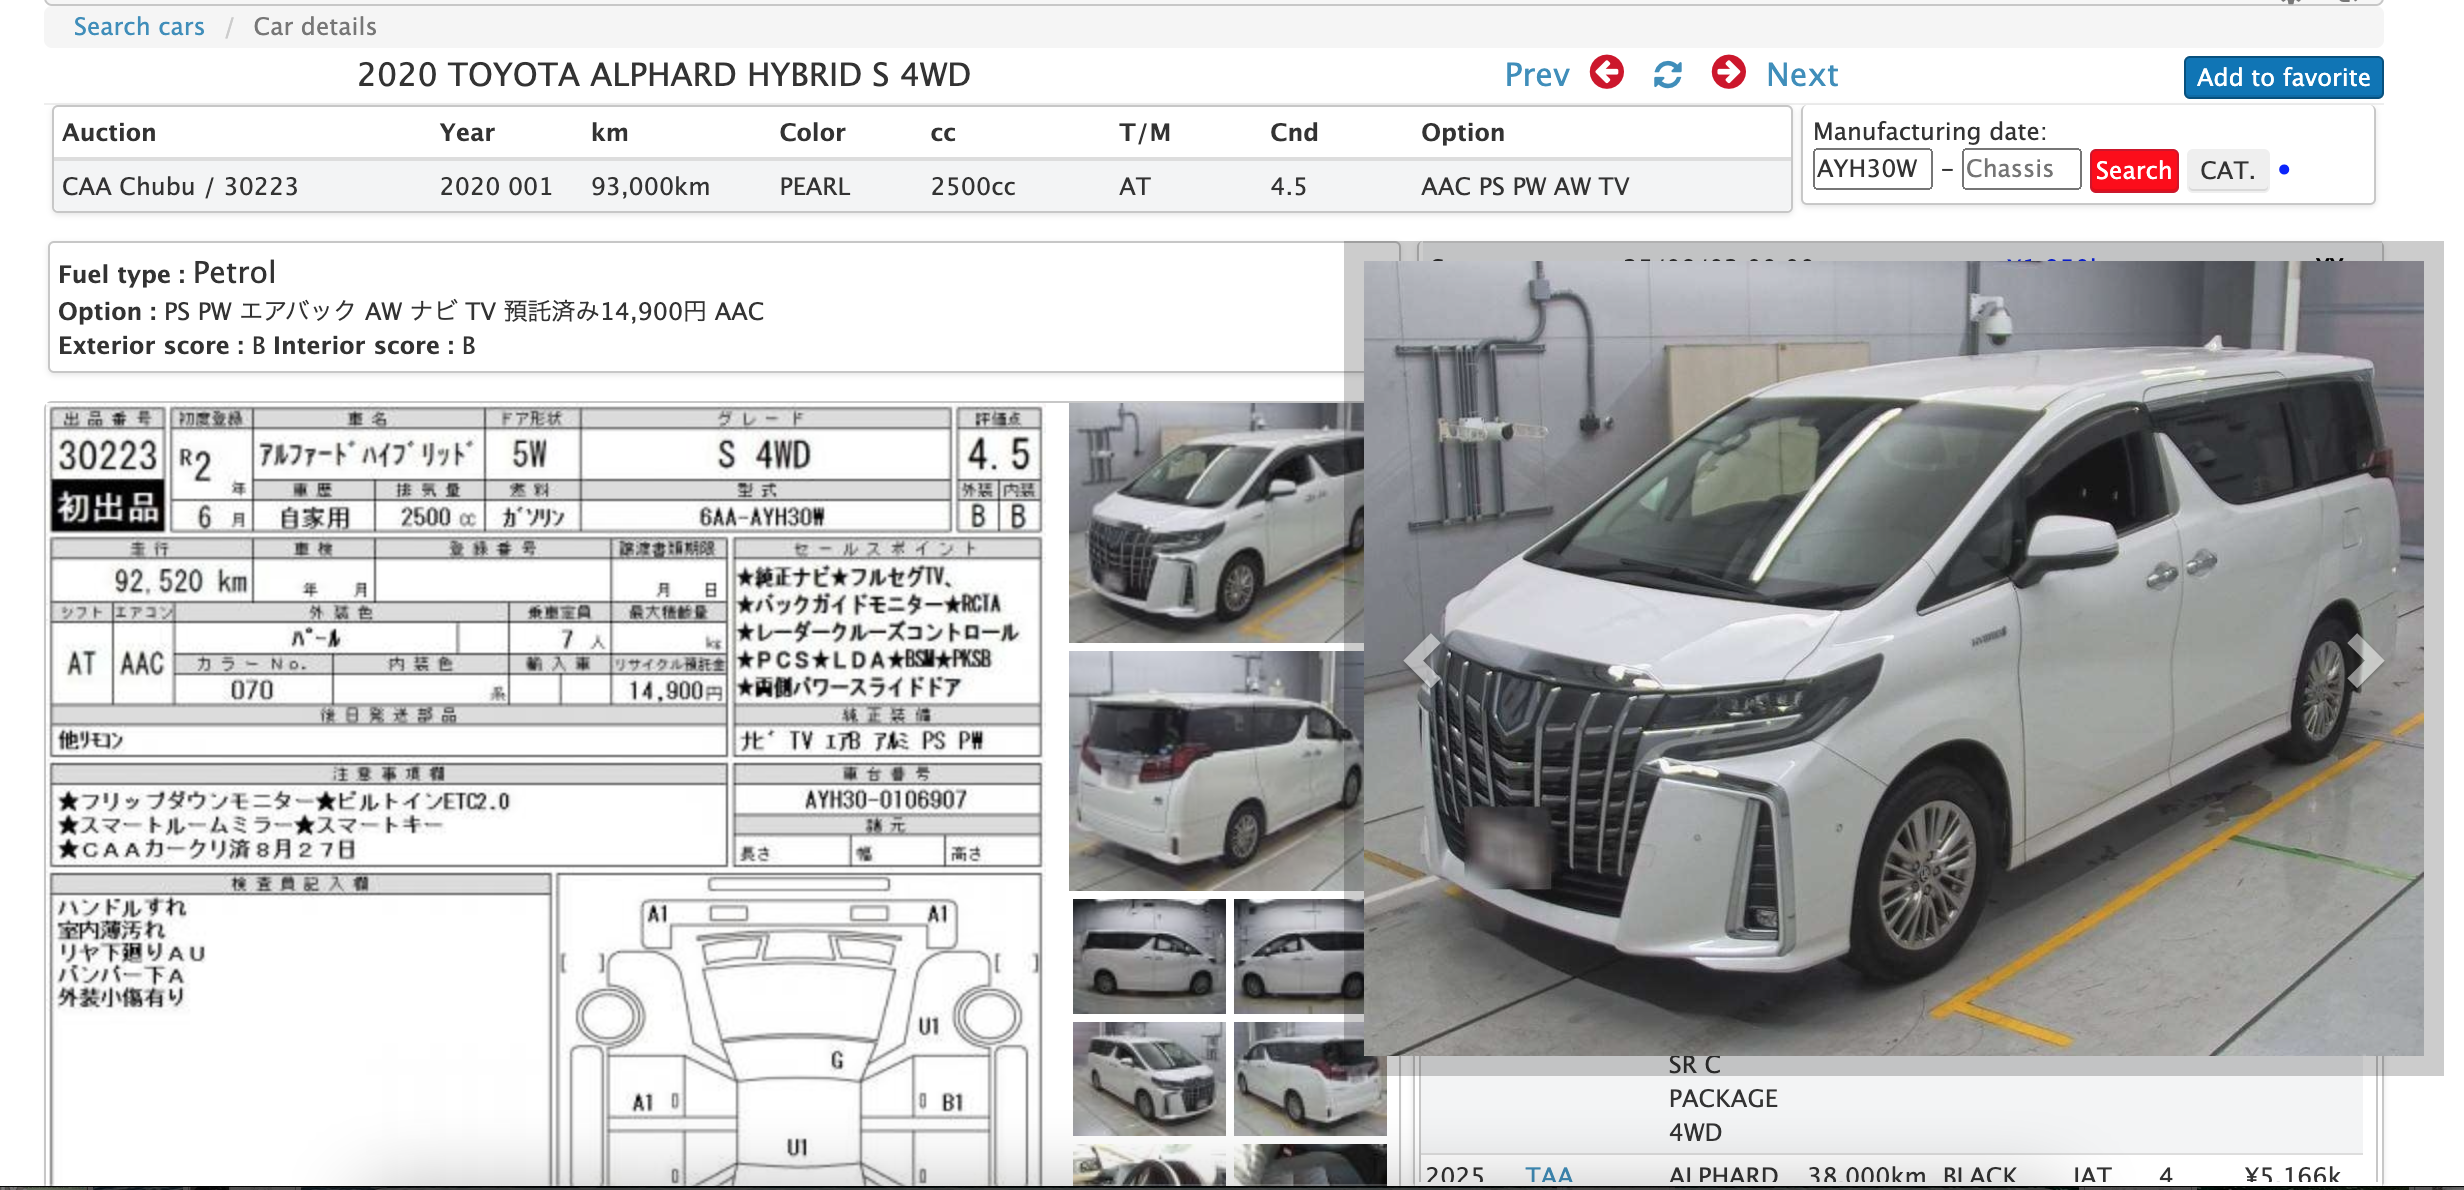Click the Chassis input field

coord(2020,169)
